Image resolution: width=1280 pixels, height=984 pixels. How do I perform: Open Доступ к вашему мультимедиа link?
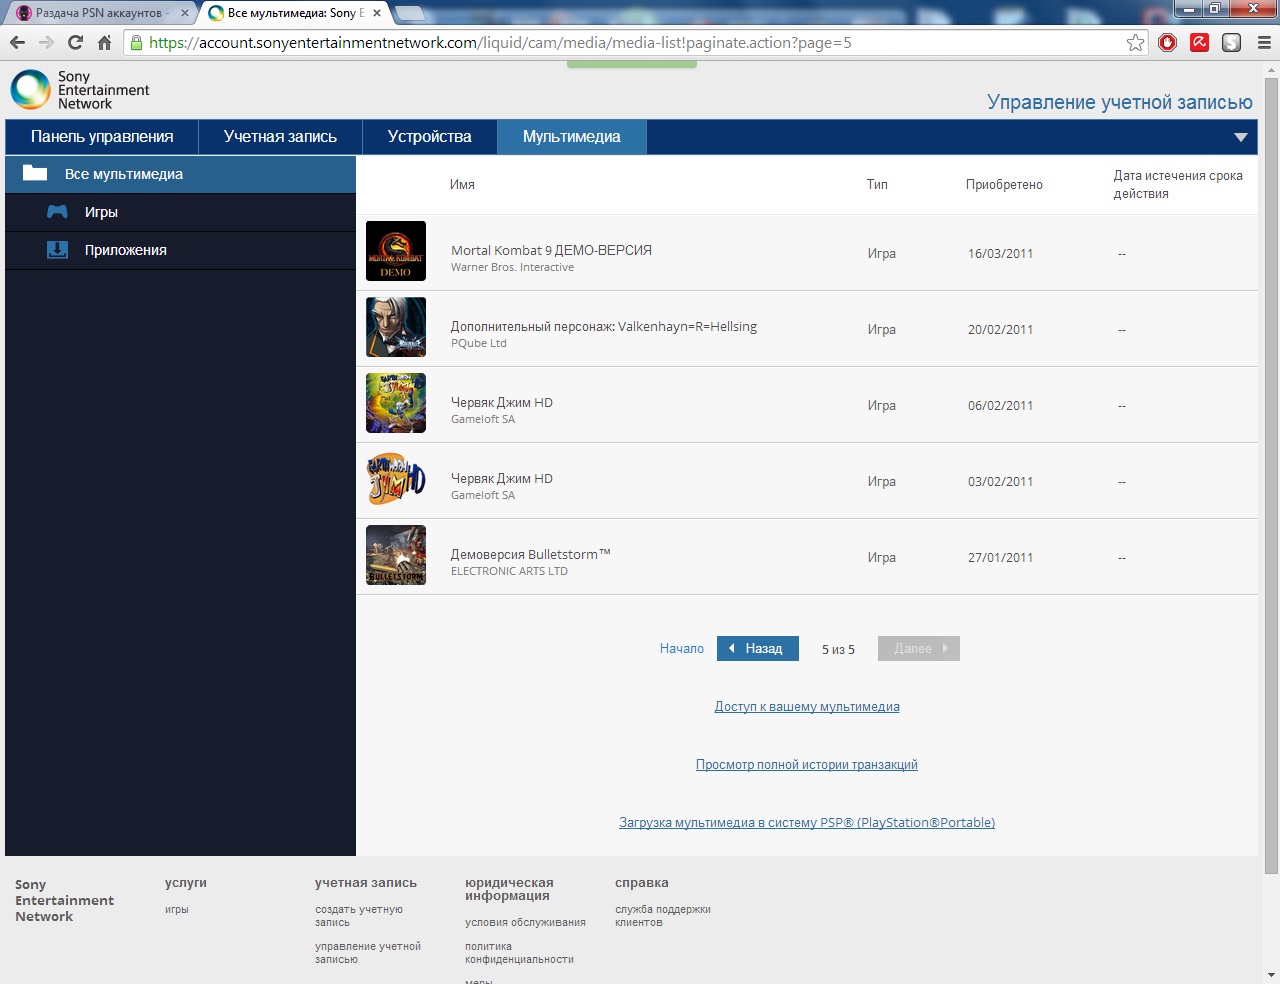coord(807,707)
